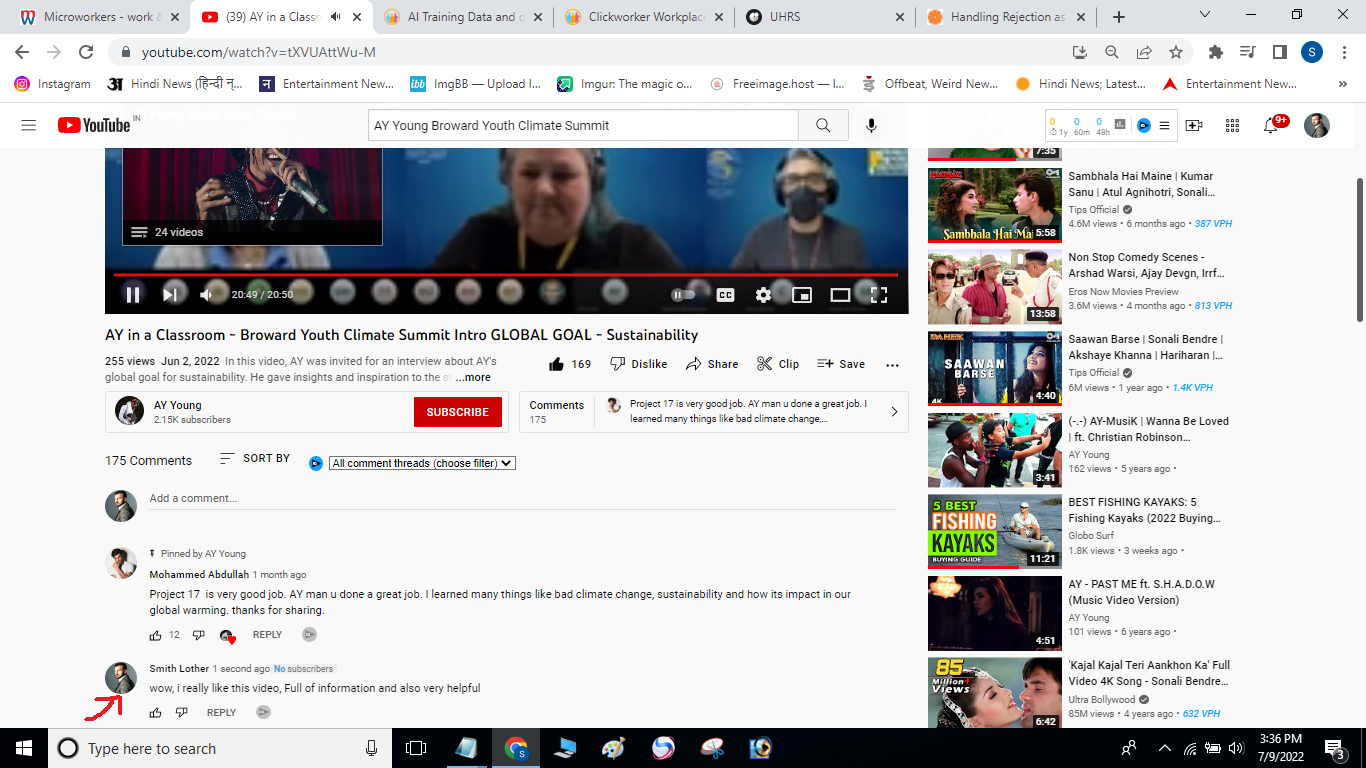Image resolution: width=1366 pixels, height=768 pixels.
Task: Open the SORT BY comments menu
Action: [254, 459]
